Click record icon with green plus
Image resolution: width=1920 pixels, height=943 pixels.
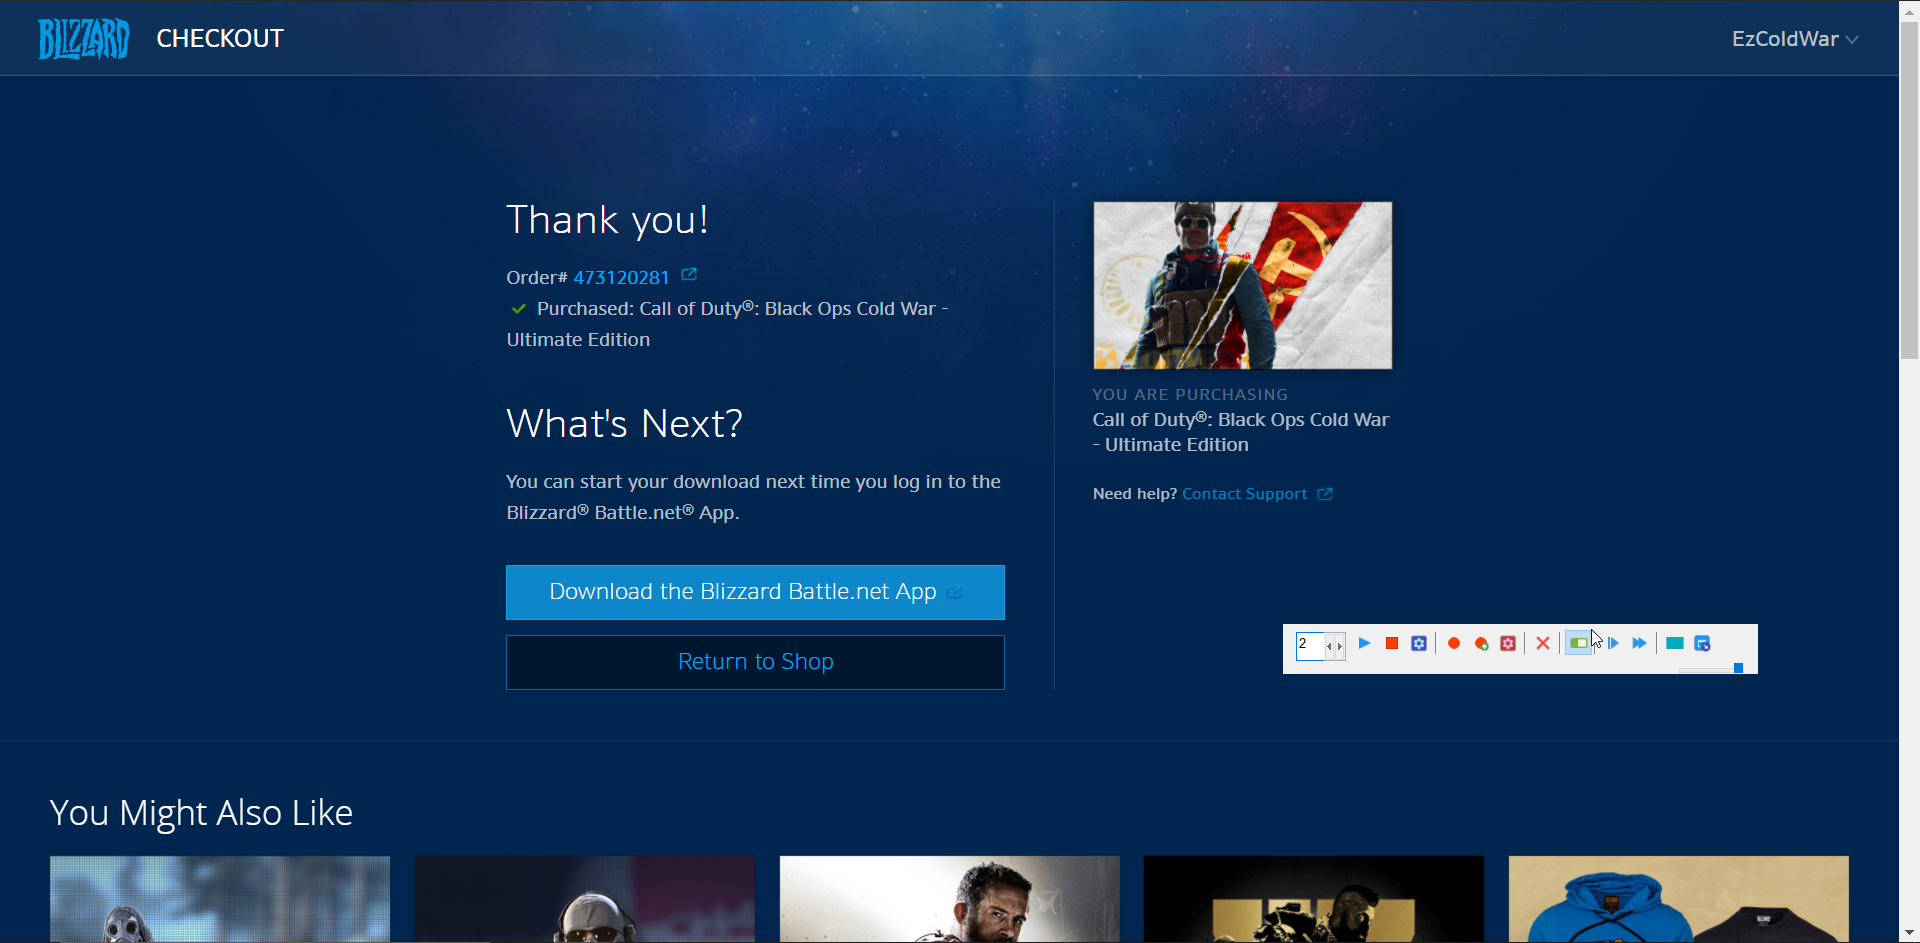[1481, 643]
